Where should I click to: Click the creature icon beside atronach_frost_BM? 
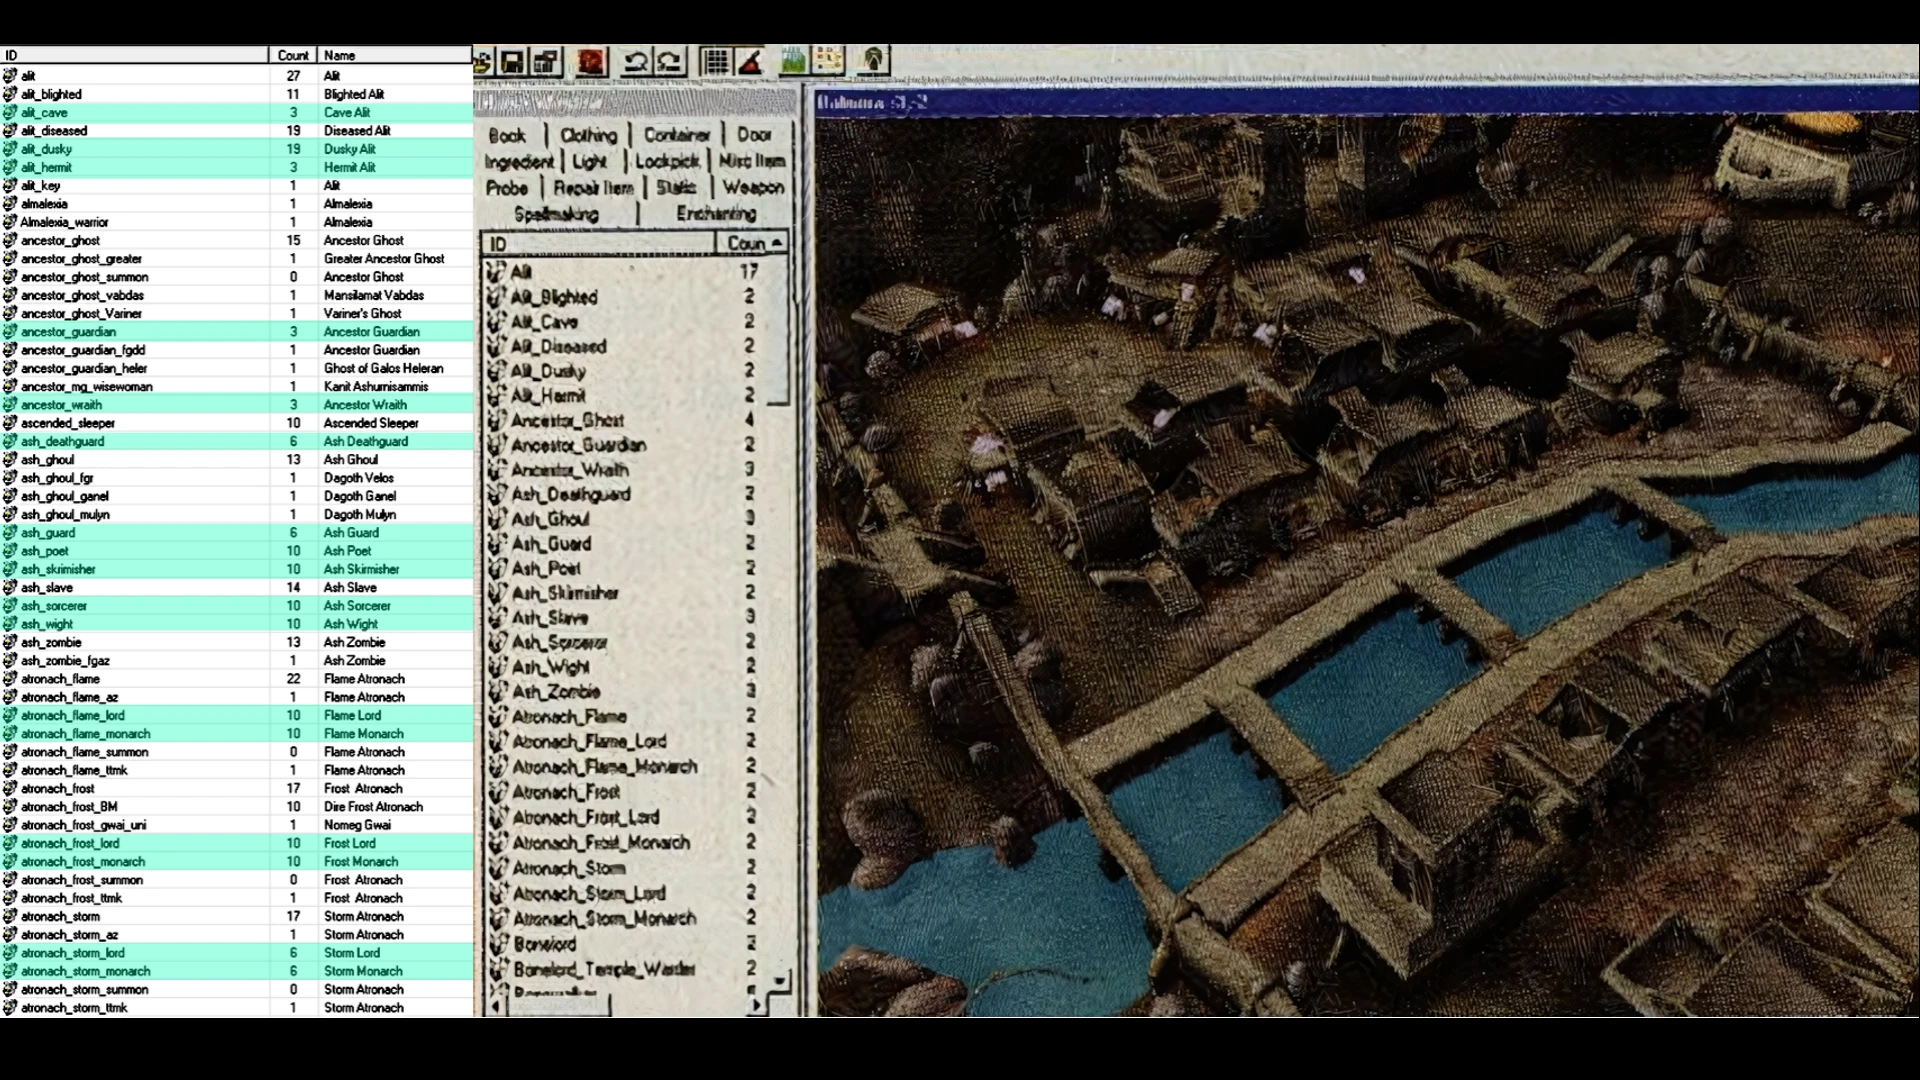10,807
